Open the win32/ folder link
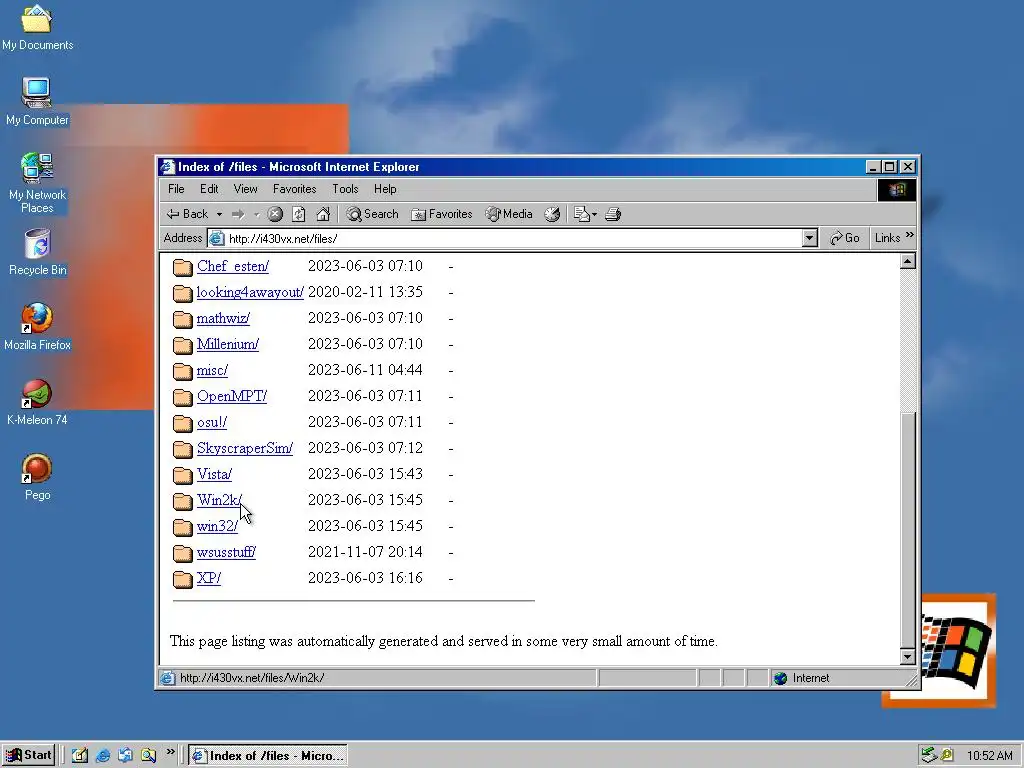Viewport: 1024px width, 768px height. pyautogui.click(x=217, y=526)
